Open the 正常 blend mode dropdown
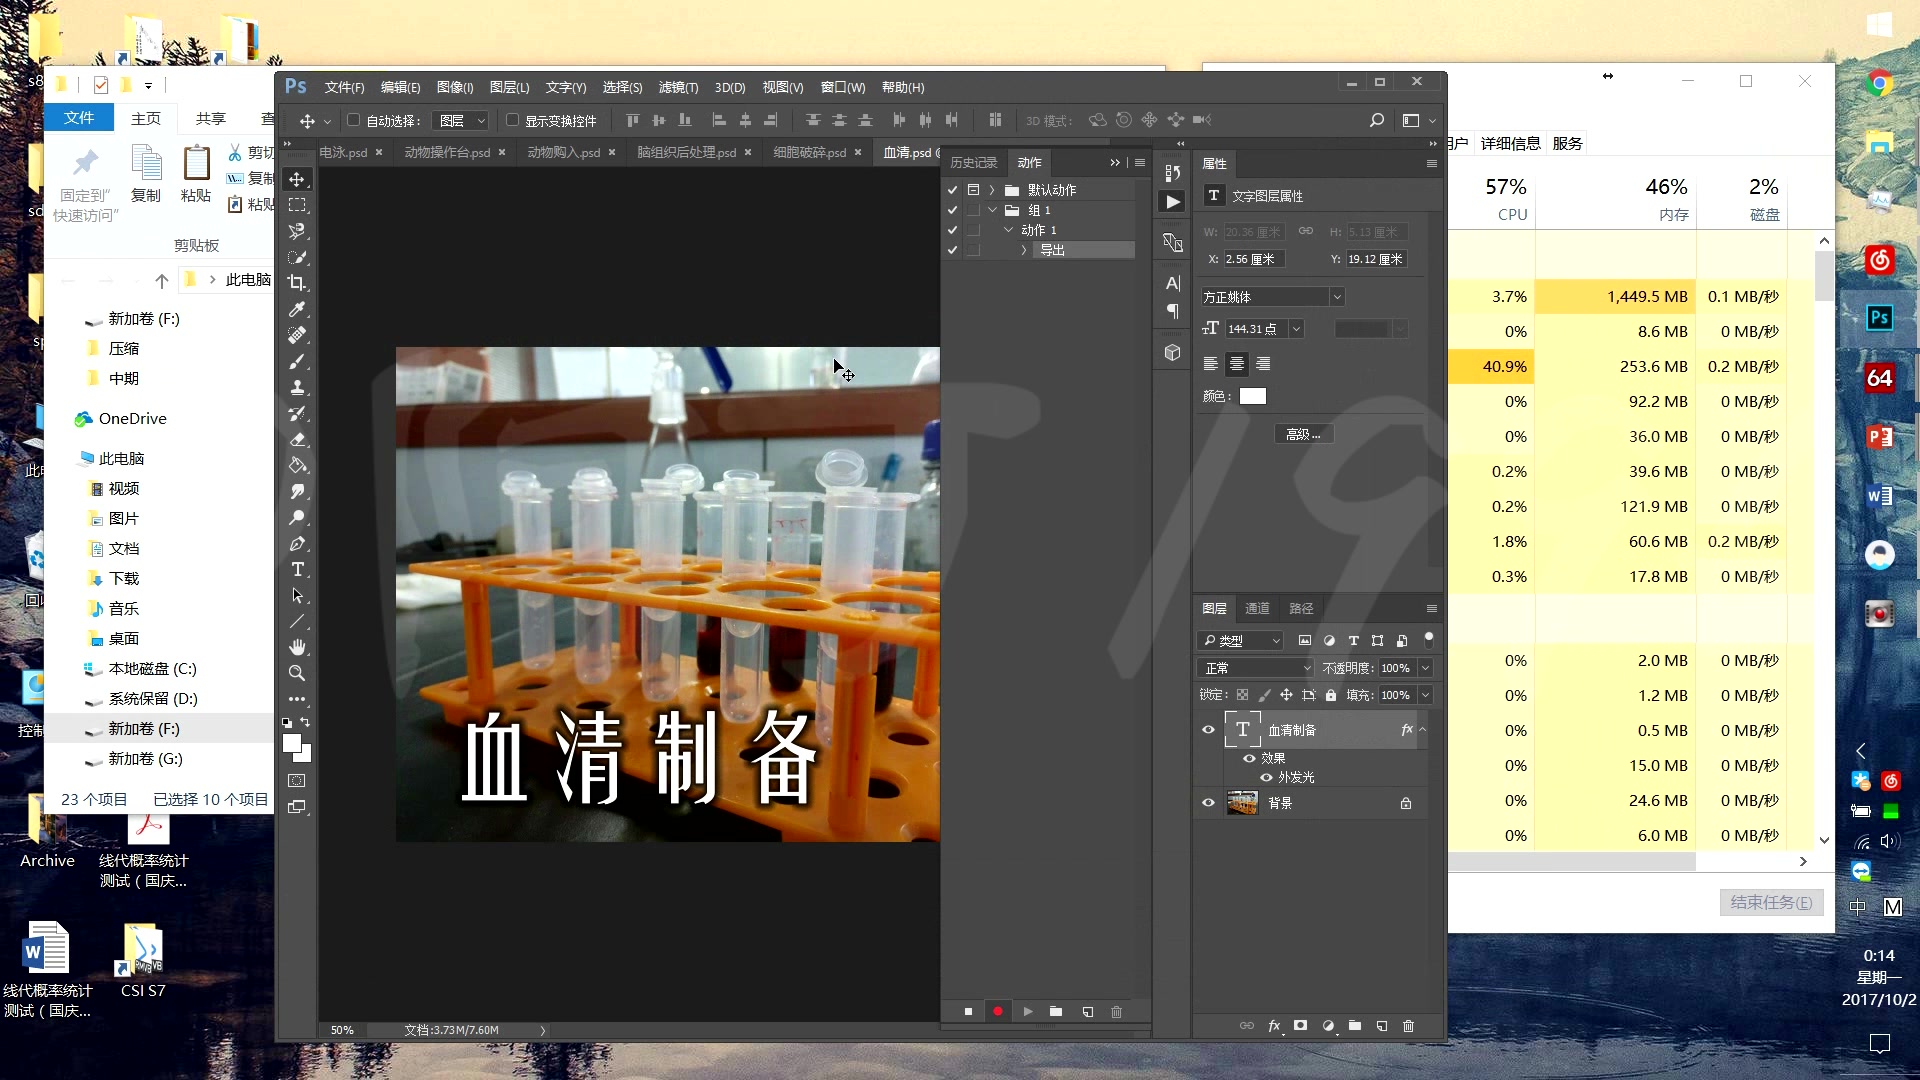This screenshot has height=1080, width=1920. 1256,668
